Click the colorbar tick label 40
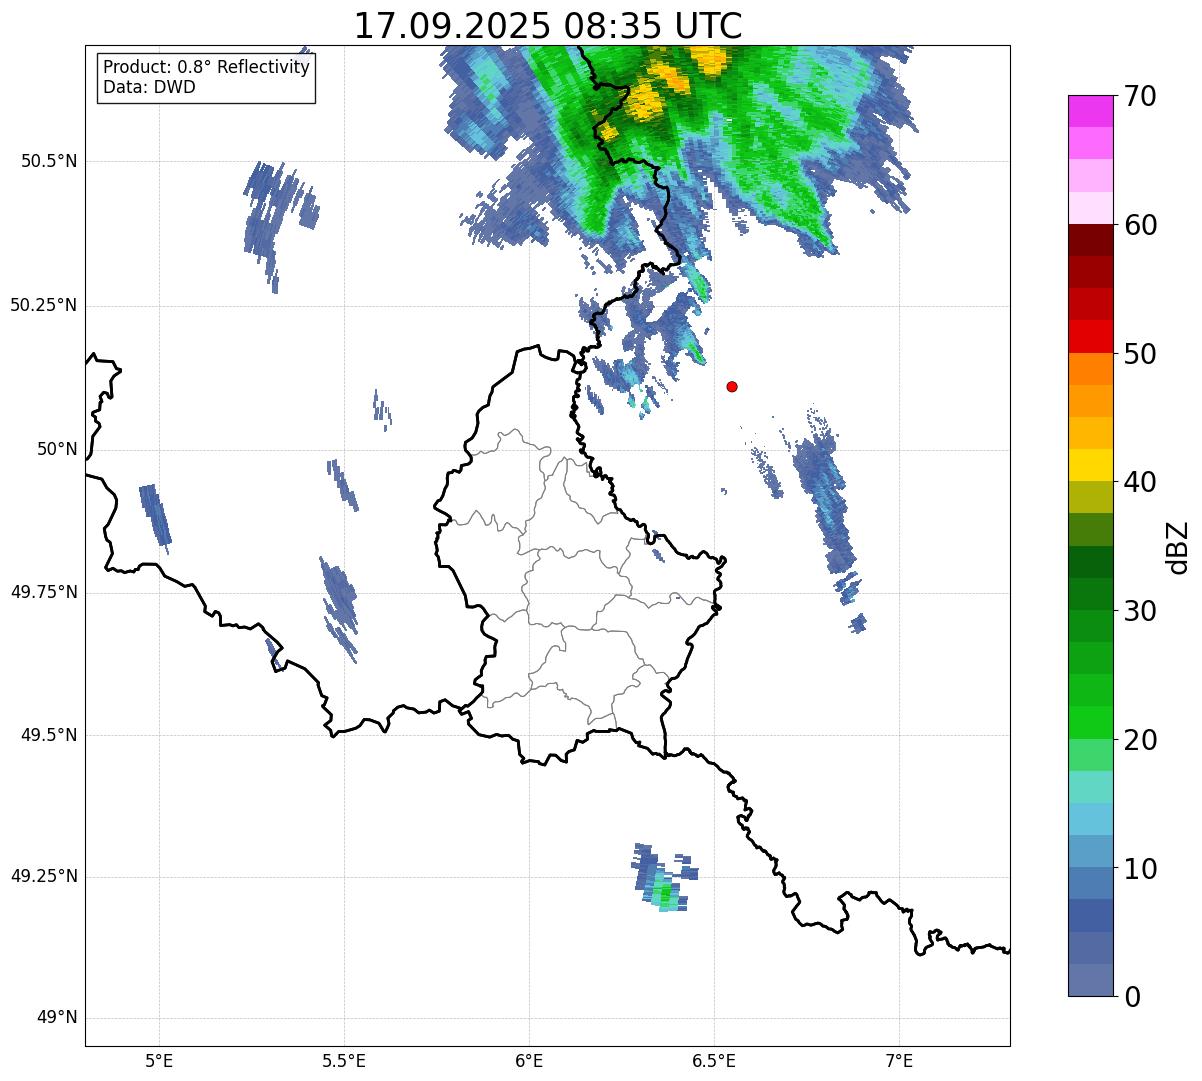 [1140, 482]
